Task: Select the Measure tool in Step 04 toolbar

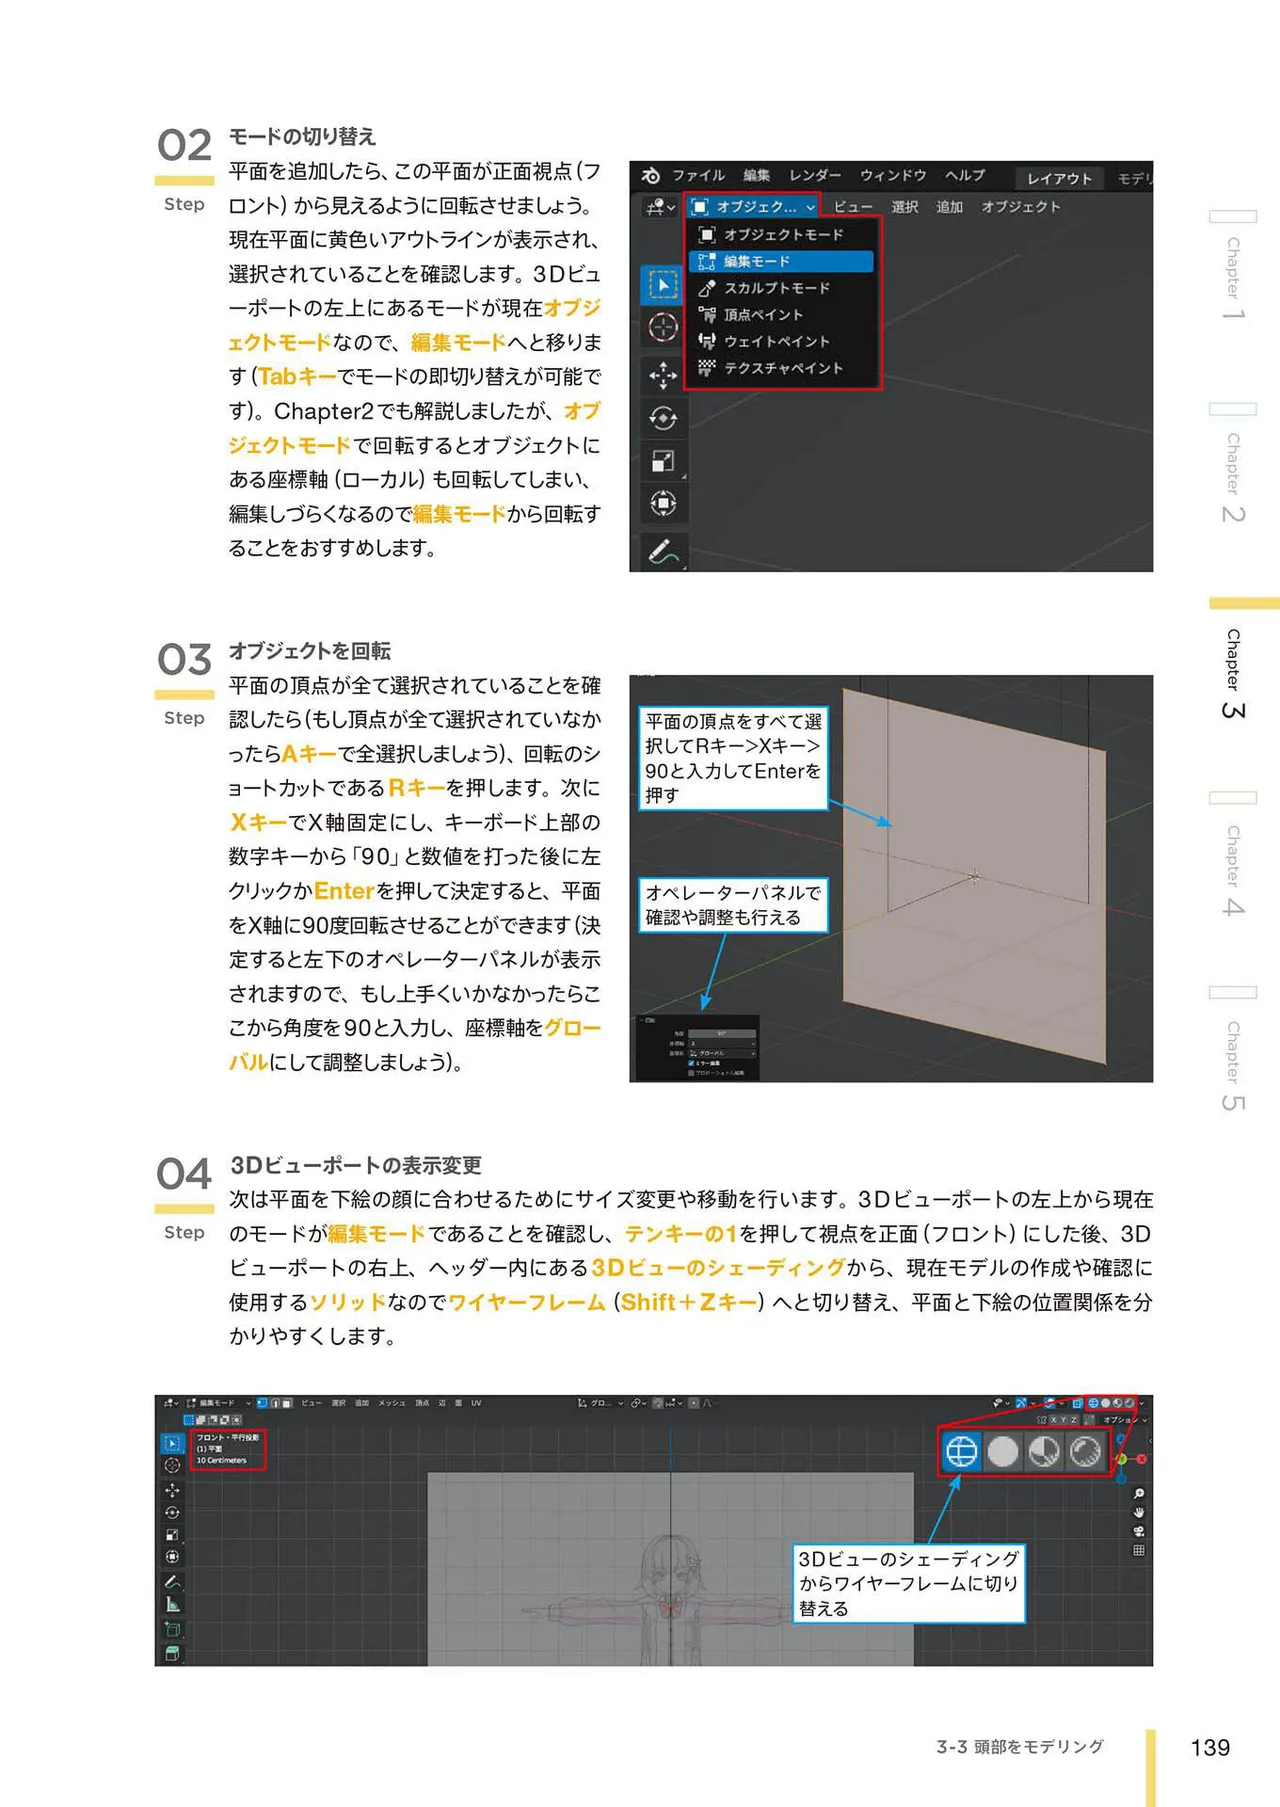Action: [x=172, y=1605]
